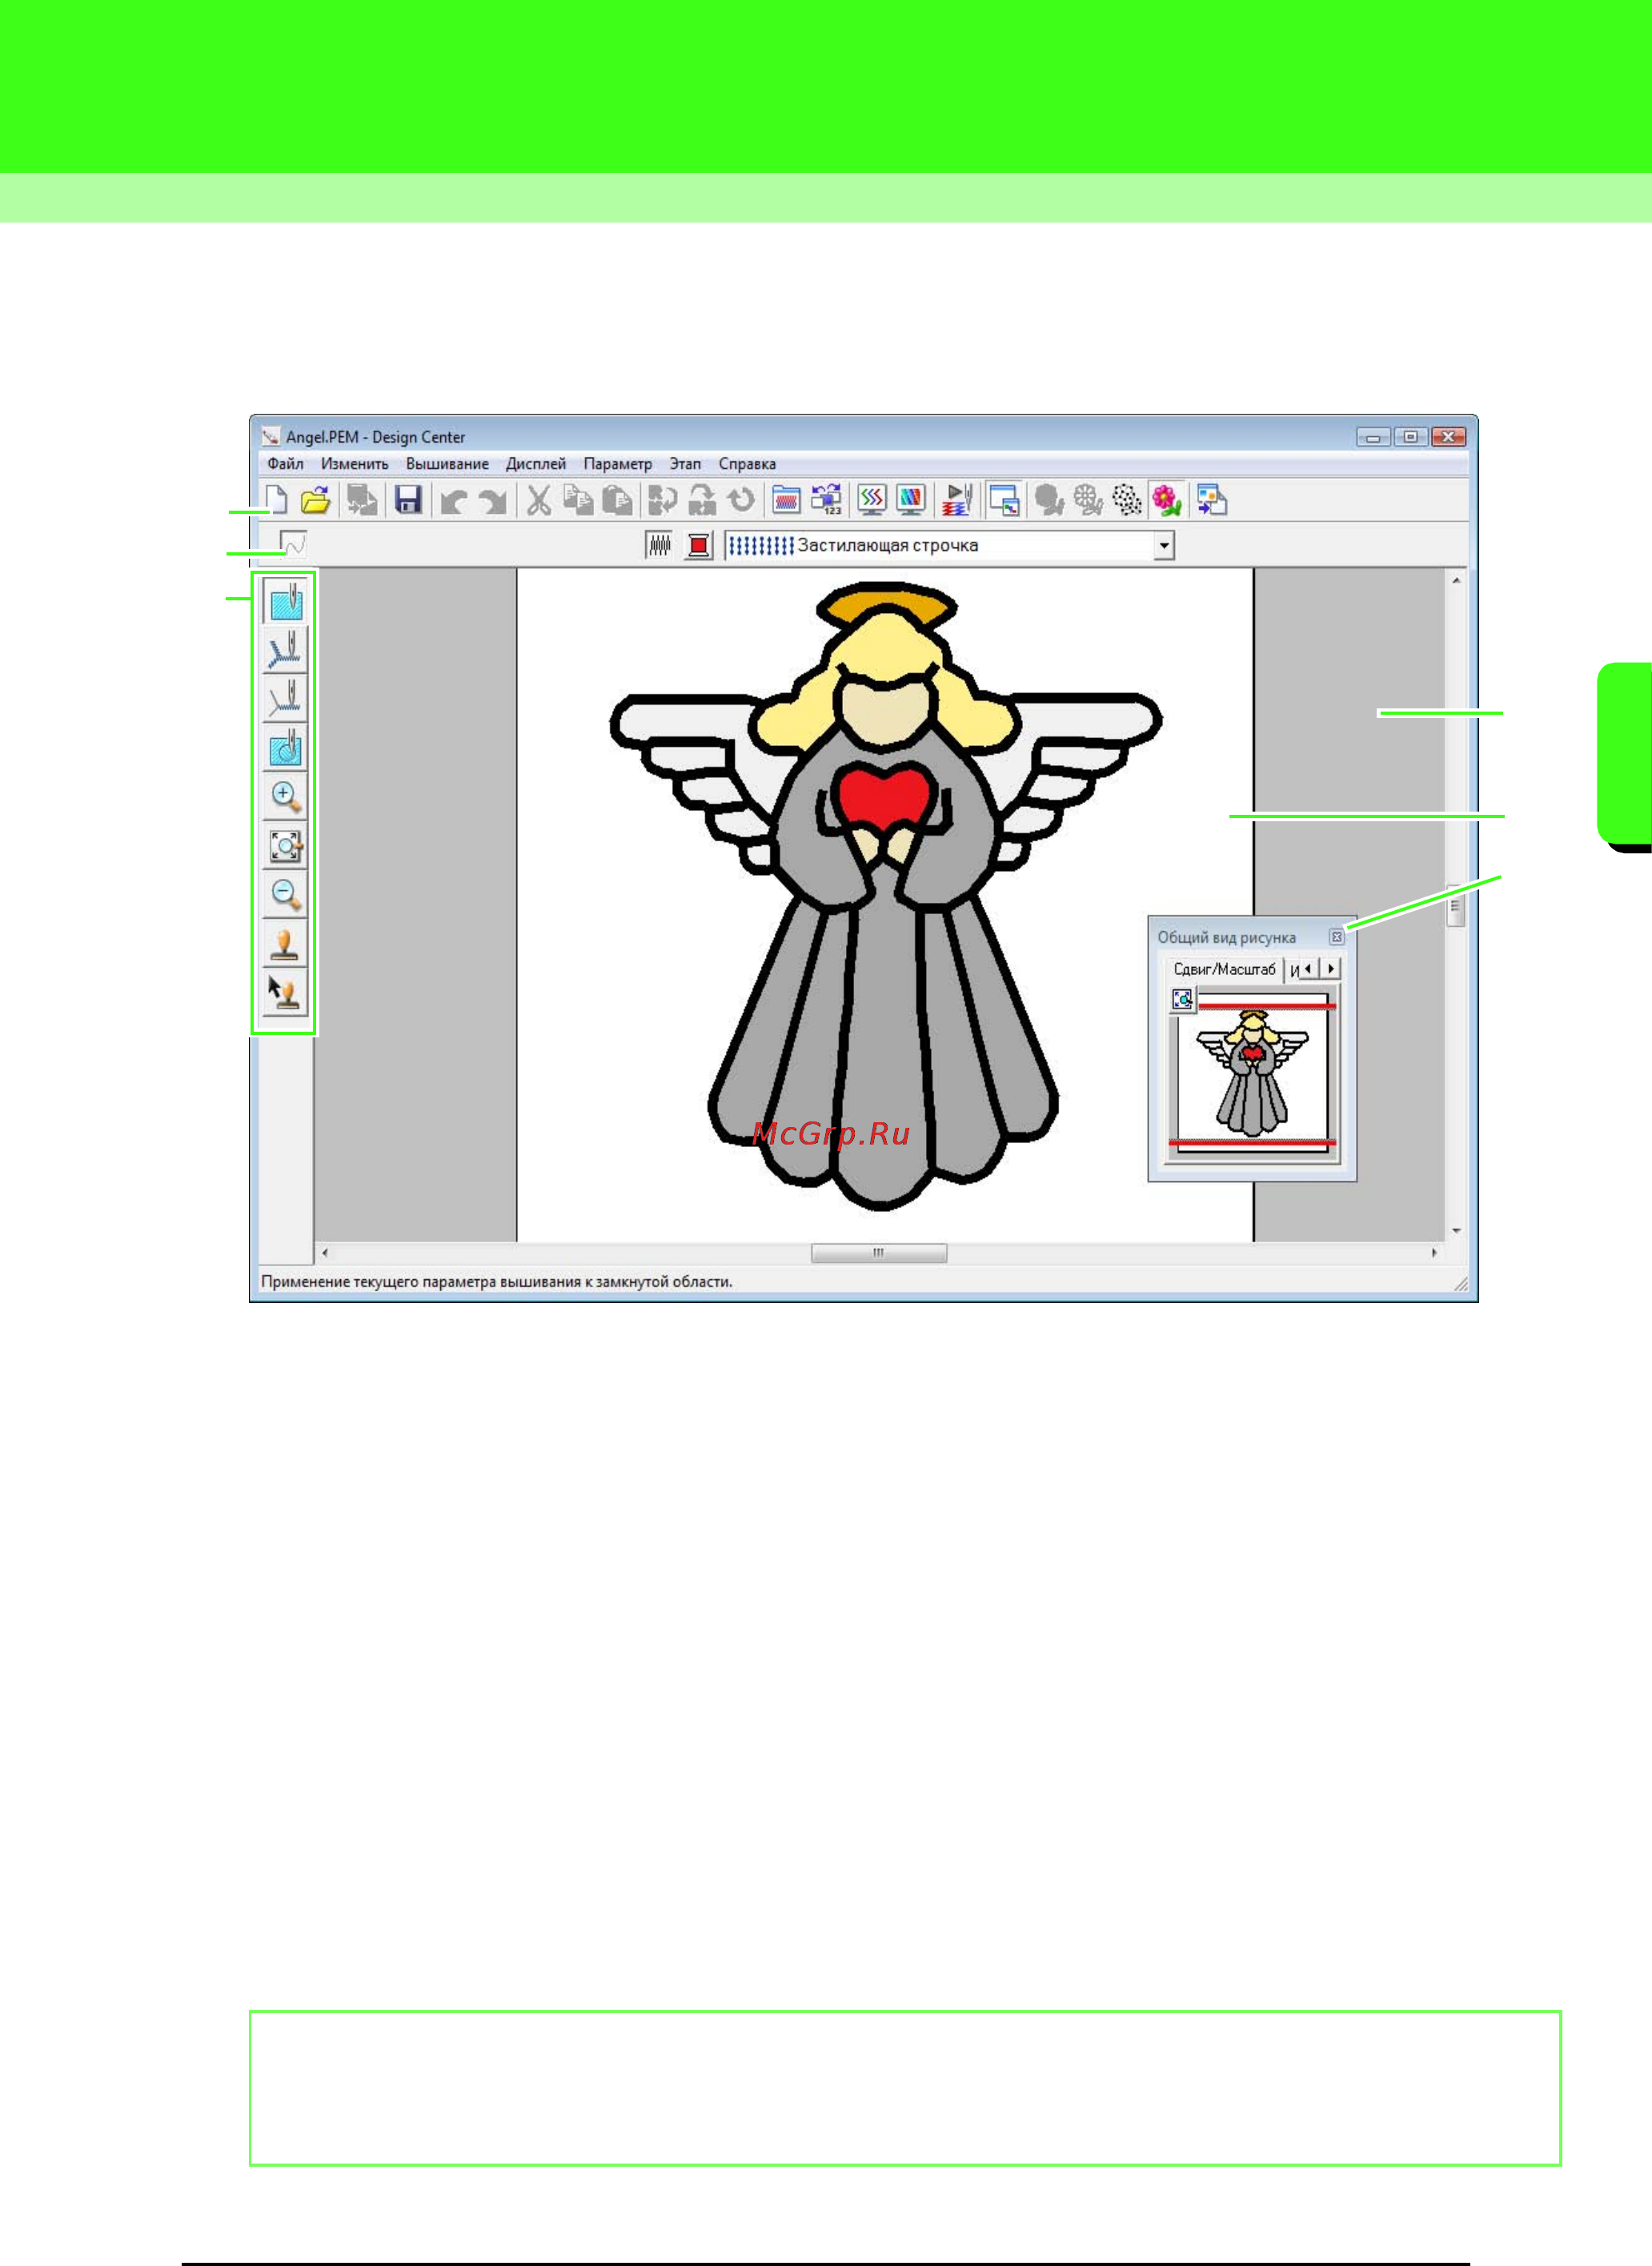Click the stitch preview monitor icon

872,499
